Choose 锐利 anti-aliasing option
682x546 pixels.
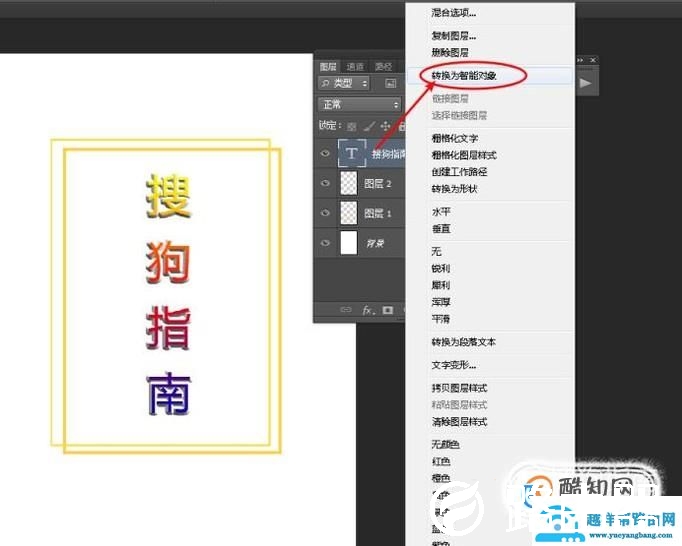click(x=441, y=268)
